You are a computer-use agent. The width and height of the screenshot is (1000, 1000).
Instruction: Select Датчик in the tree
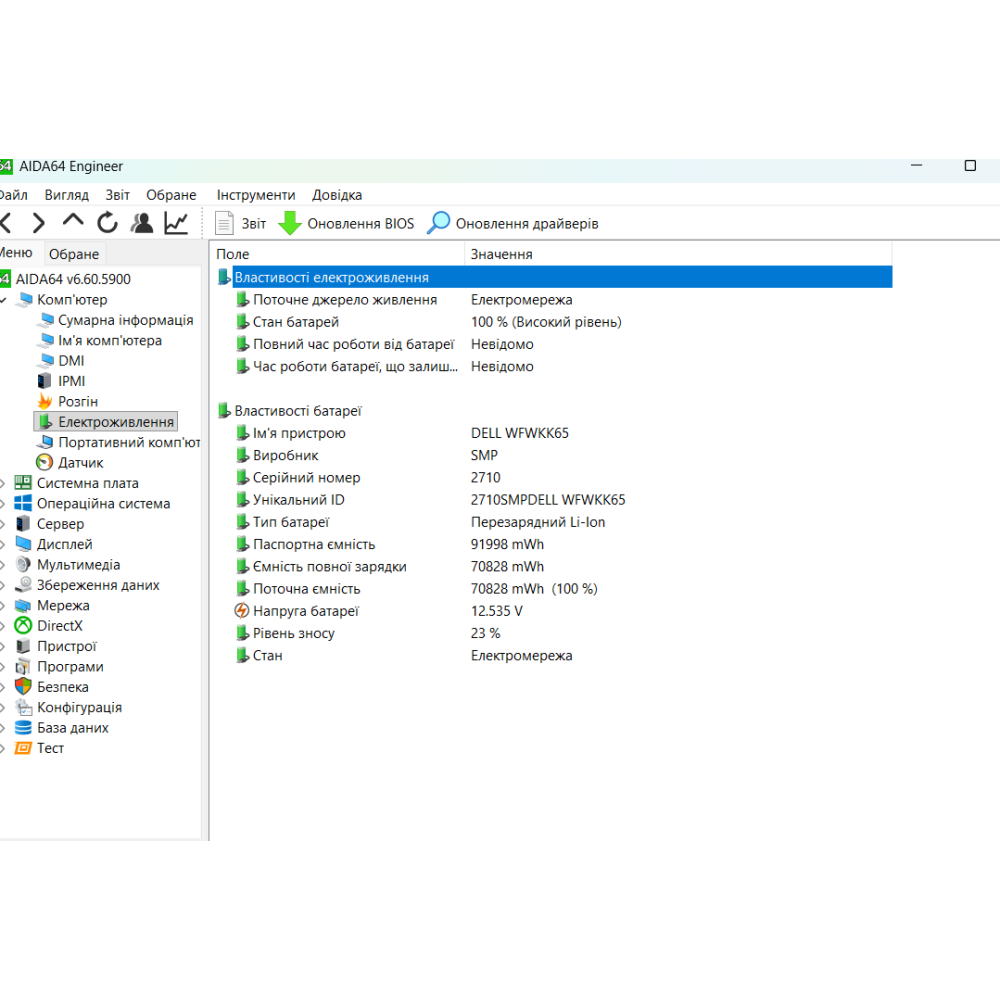[x=80, y=462]
